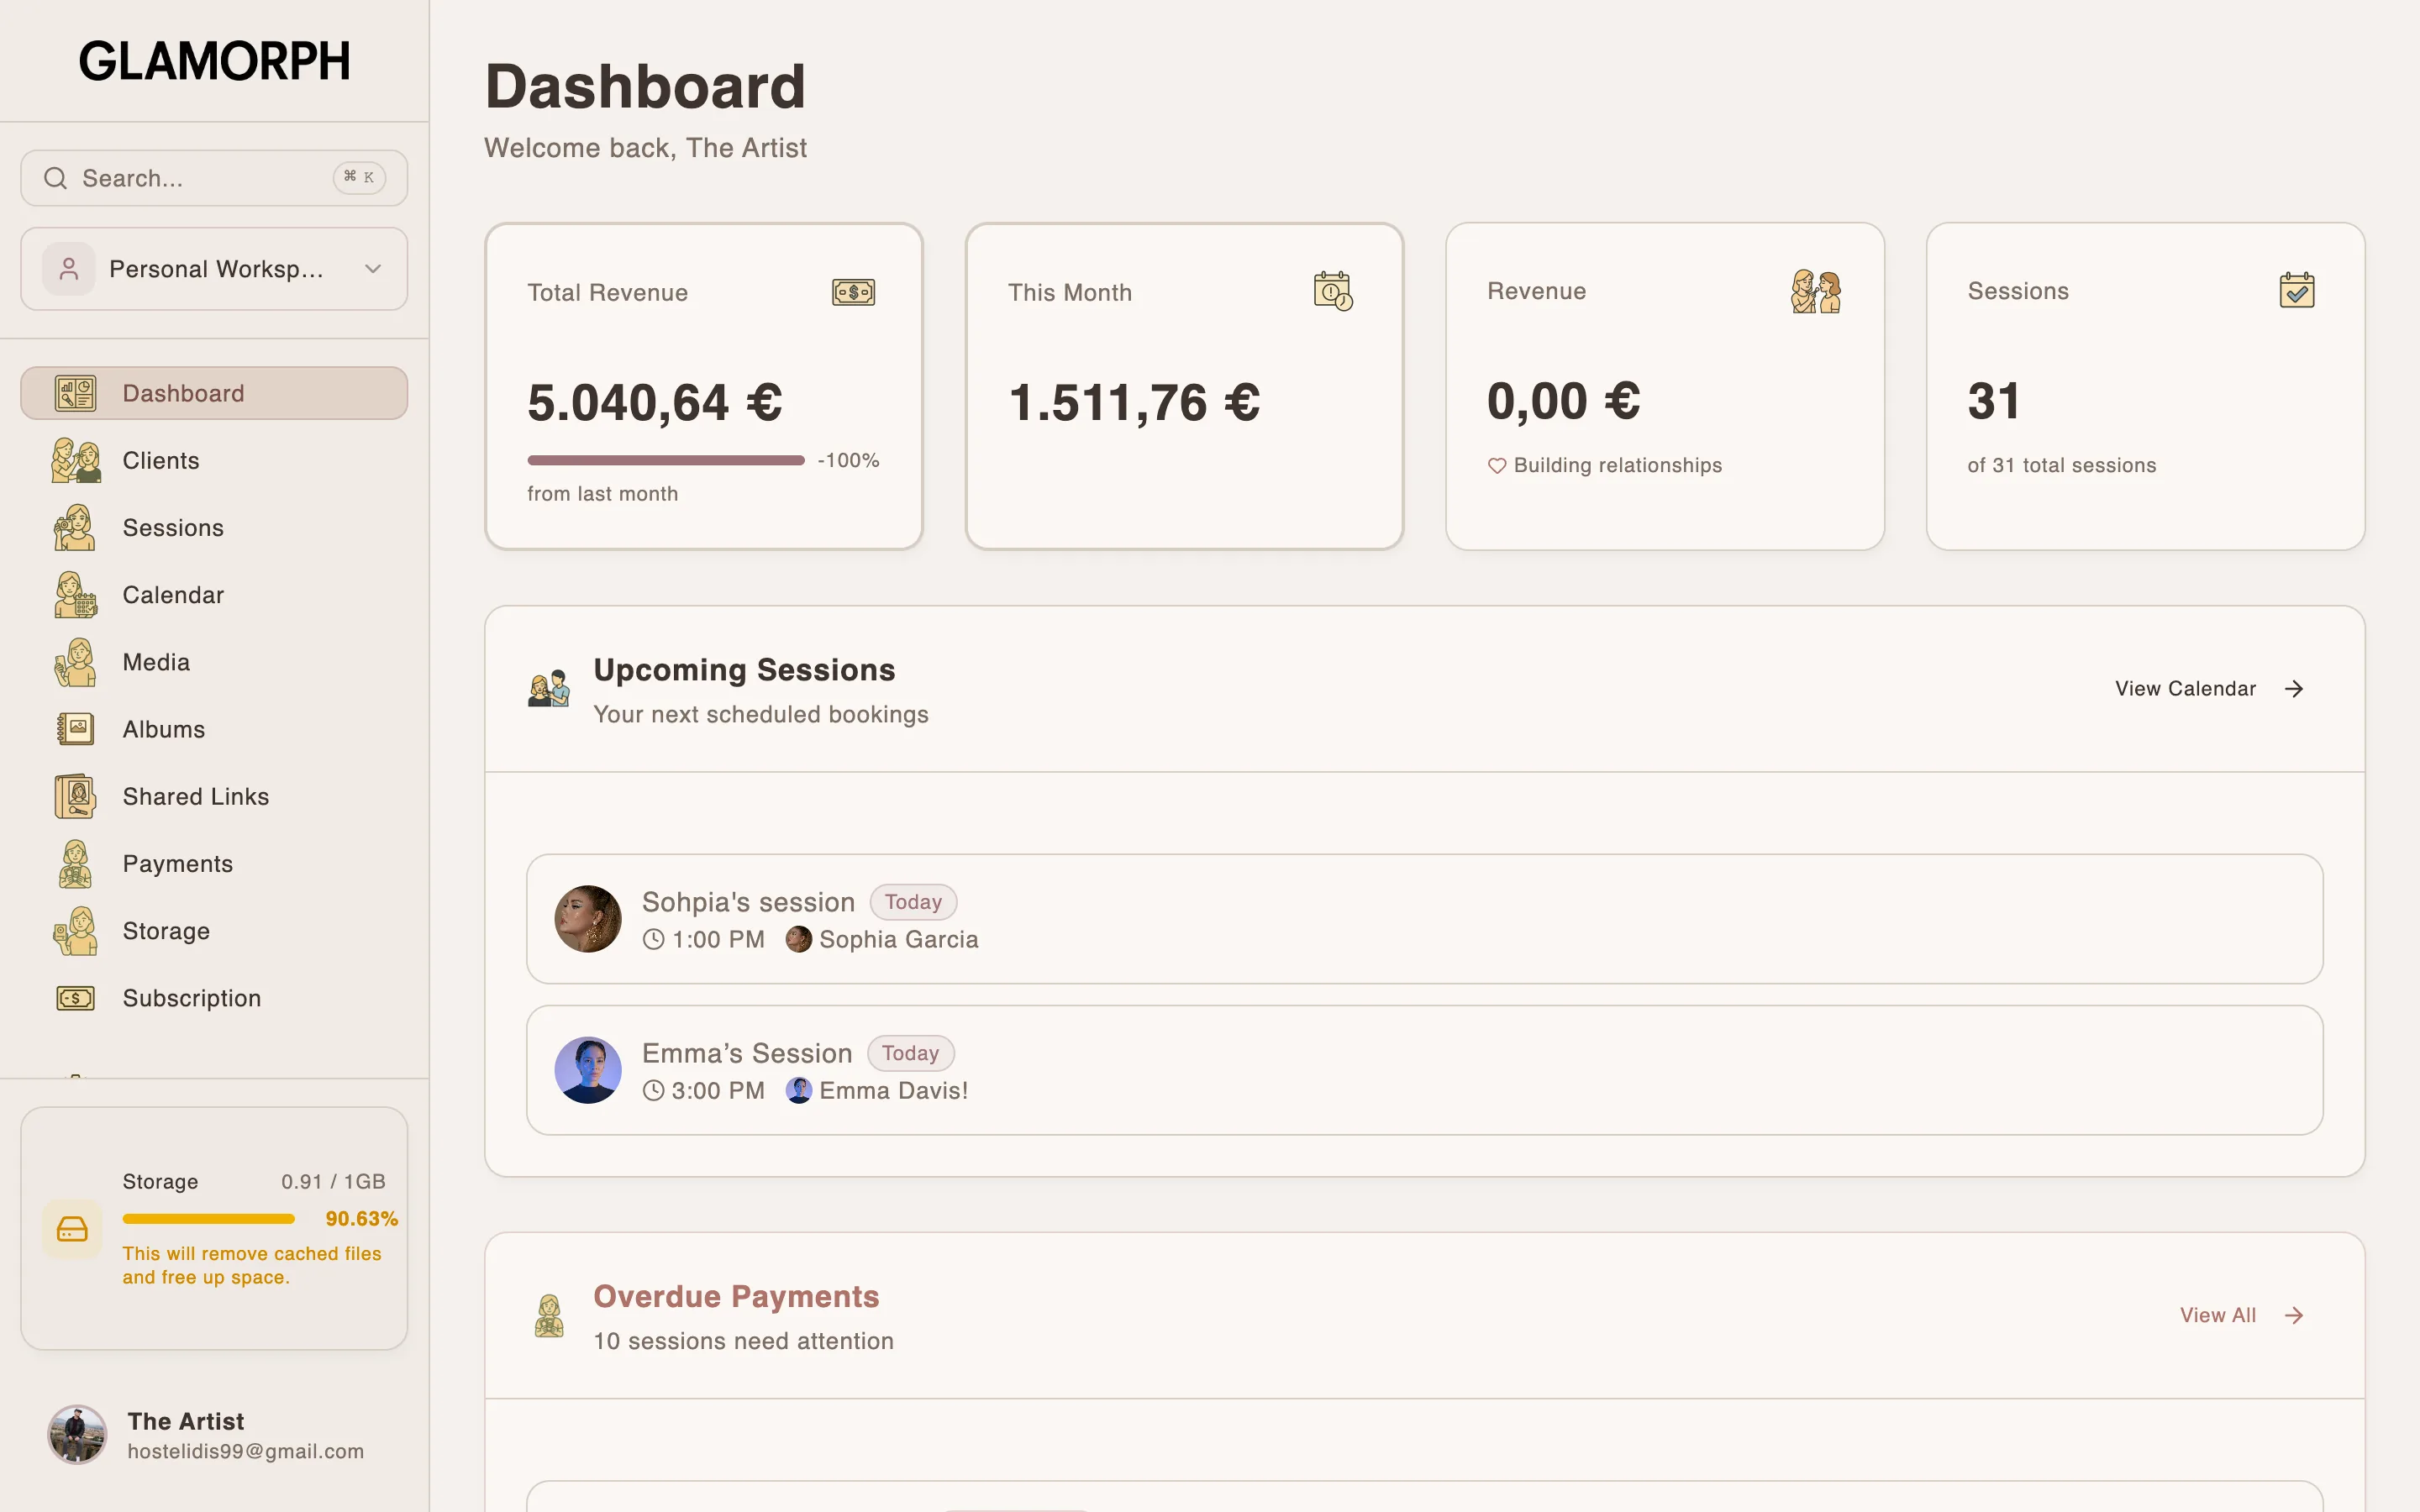Viewport: 2420px width, 1512px height.
Task: Open The Artist profile avatar
Action: (x=77, y=1435)
